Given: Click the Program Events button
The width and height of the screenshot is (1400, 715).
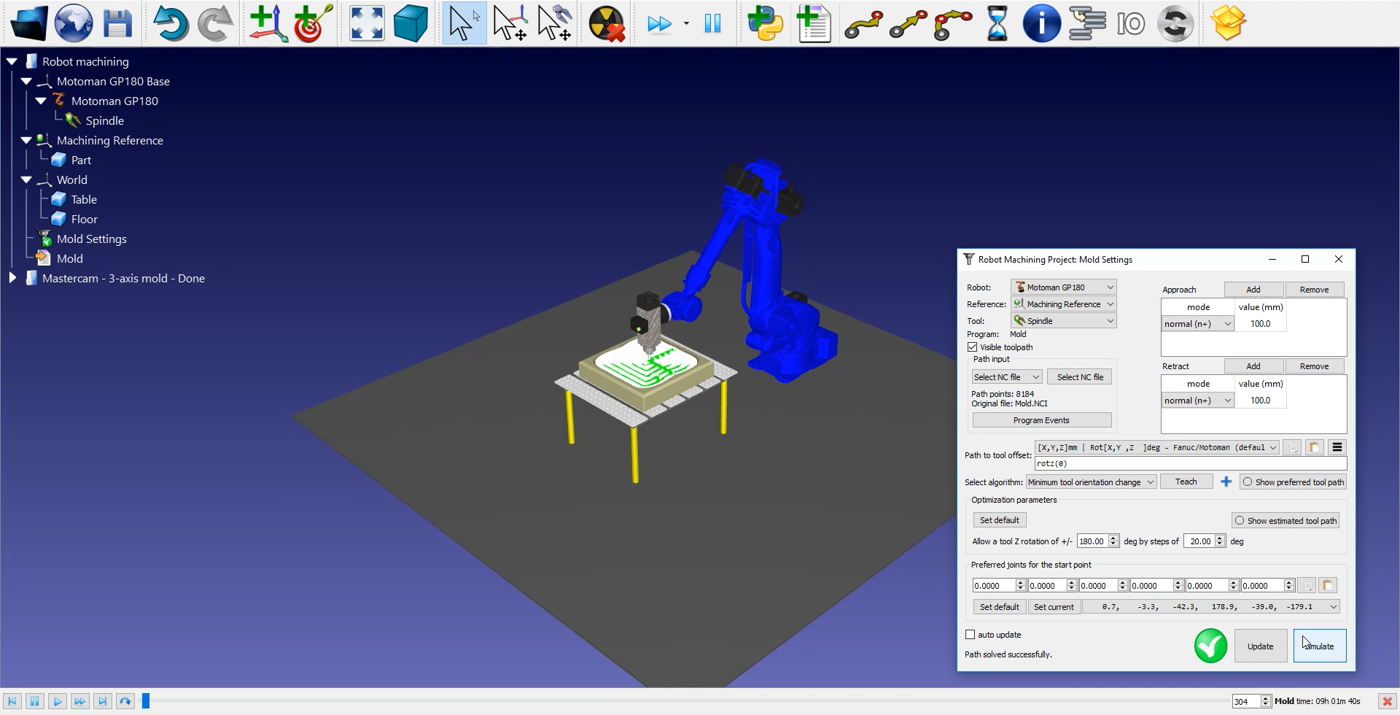Looking at the screenshot, I should pyautogui.click(x=1041, y=419).
